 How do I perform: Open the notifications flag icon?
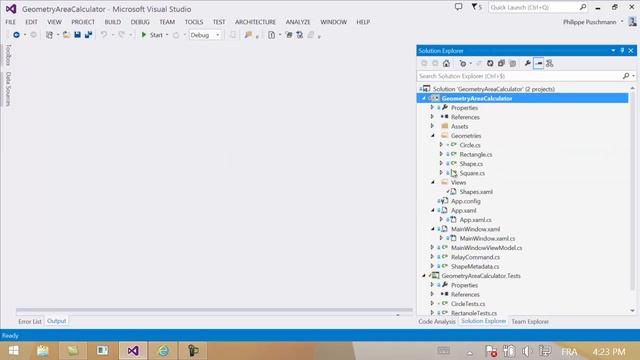(475, 7)
